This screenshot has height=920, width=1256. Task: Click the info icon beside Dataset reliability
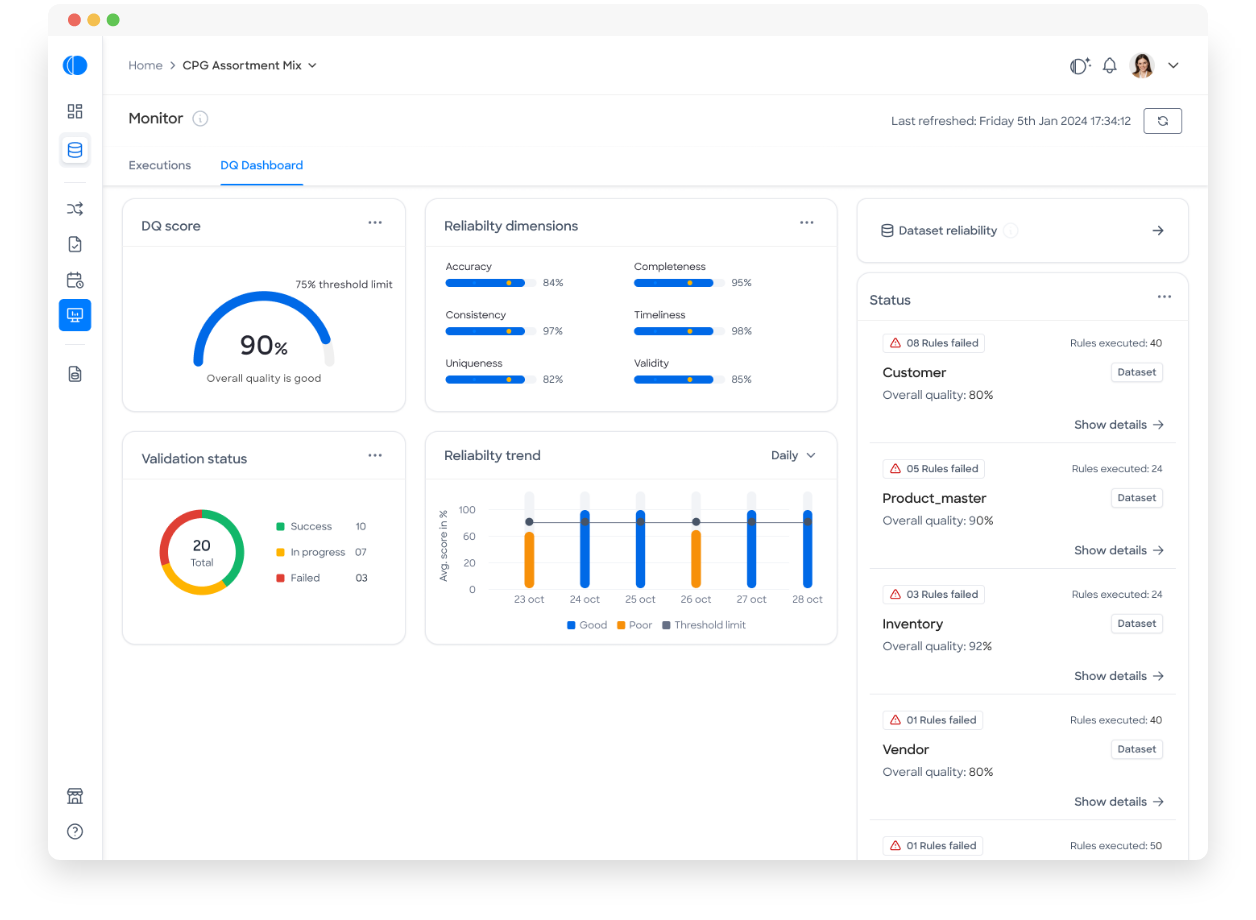click(x=1011, y=231)
